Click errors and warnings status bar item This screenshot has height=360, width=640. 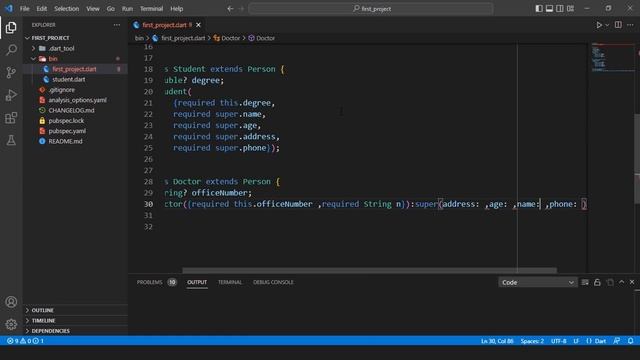(x=25, y=341)
